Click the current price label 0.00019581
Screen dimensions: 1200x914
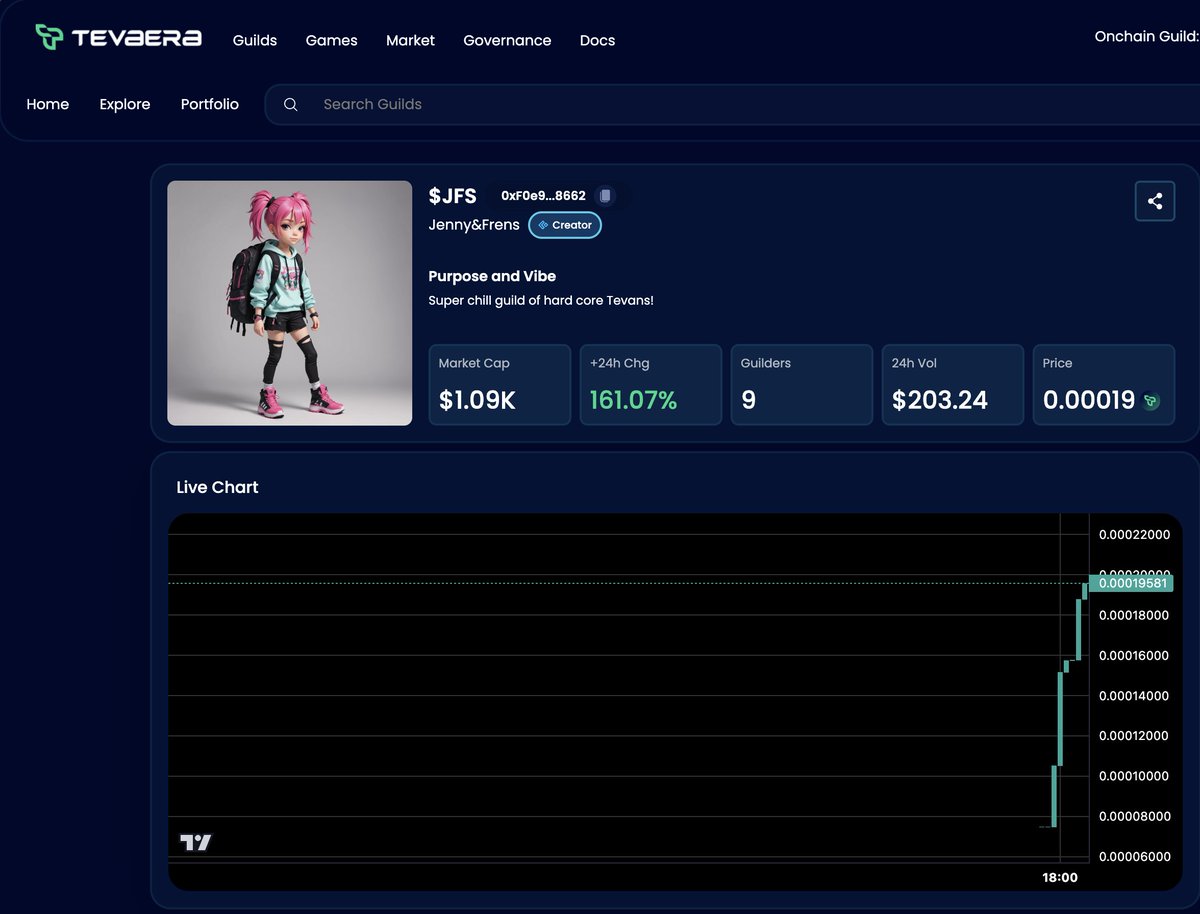[x=1134, y=583]
